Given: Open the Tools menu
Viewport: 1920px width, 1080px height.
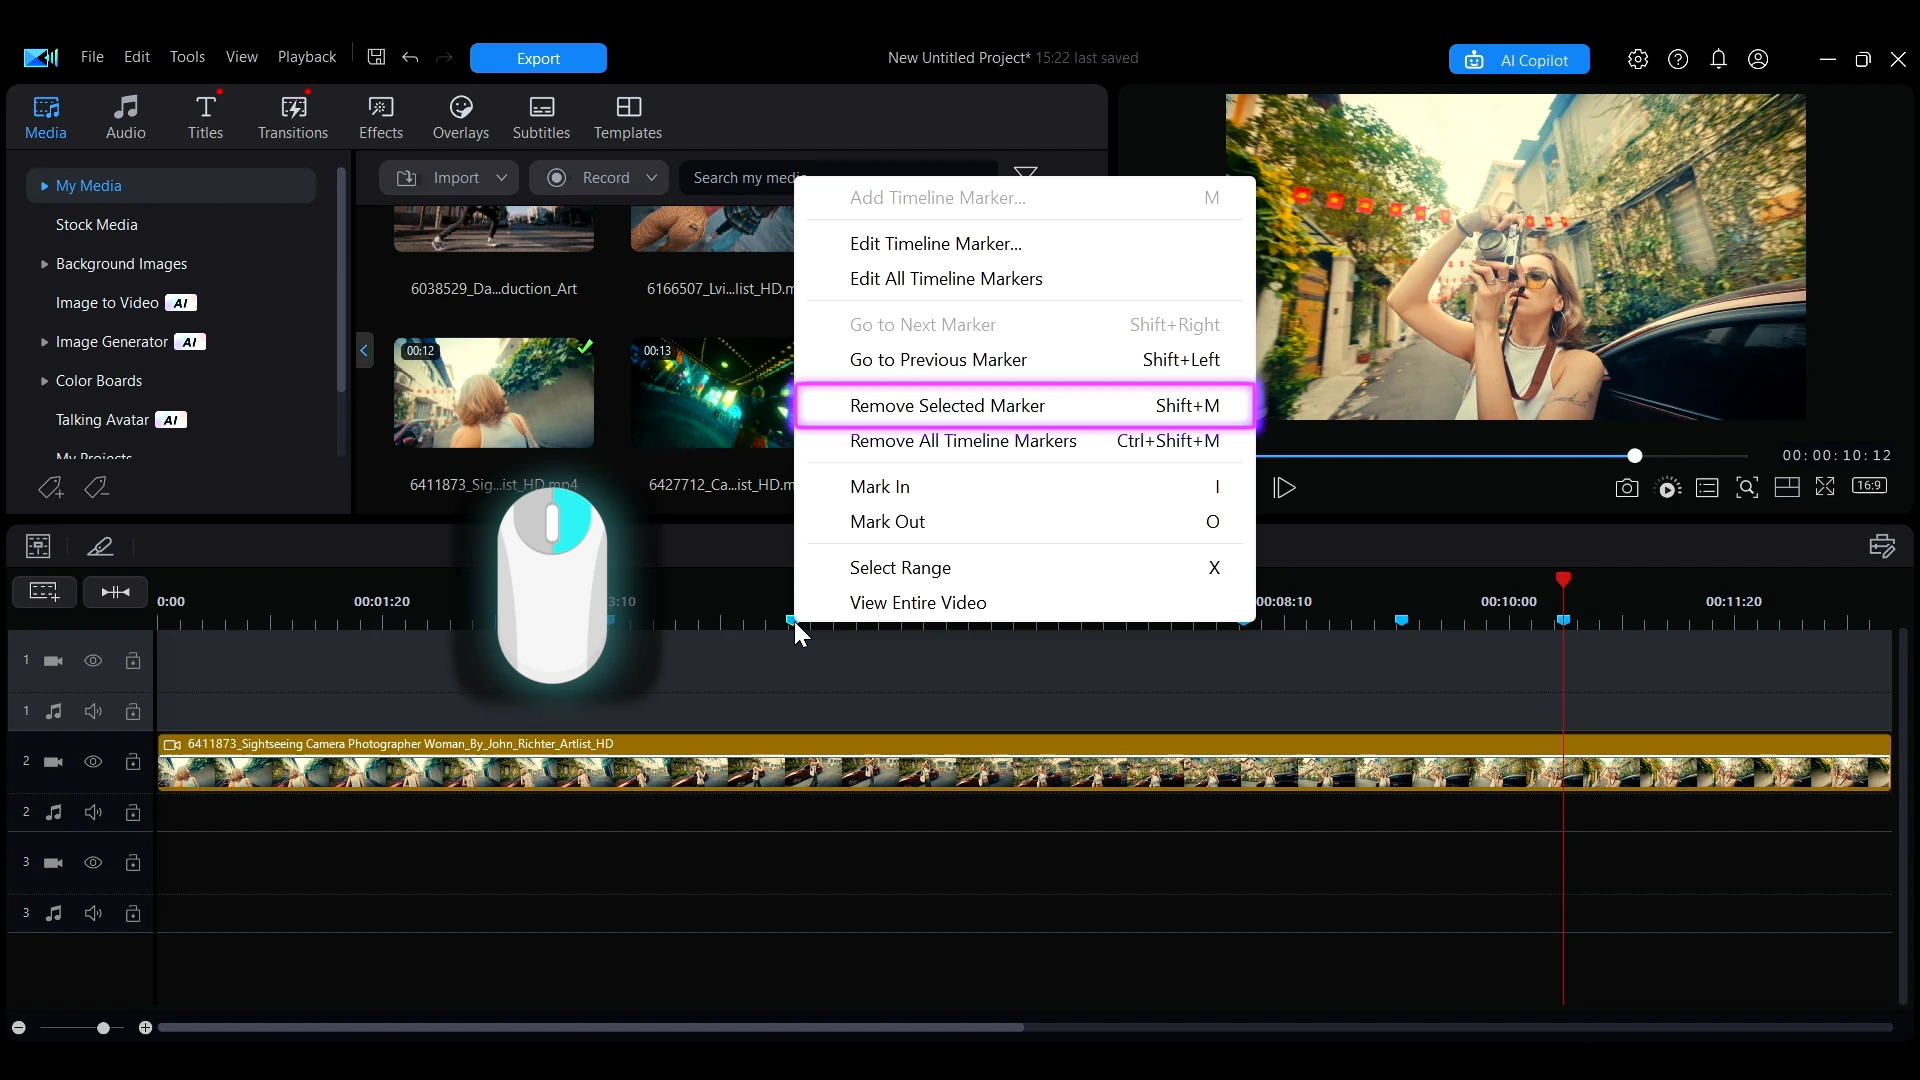Looking at the screenshot, I should (x=187, y=57).
